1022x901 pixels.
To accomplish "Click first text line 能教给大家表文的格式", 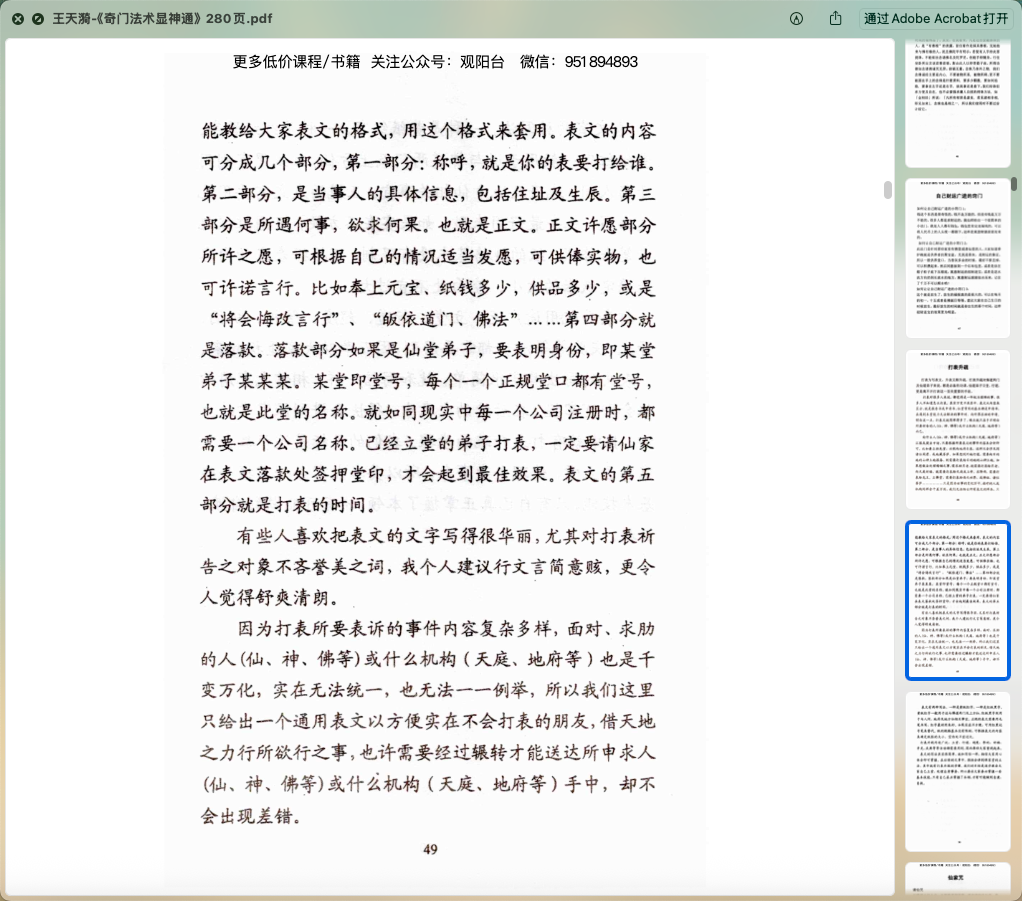I will click(429, 132).
